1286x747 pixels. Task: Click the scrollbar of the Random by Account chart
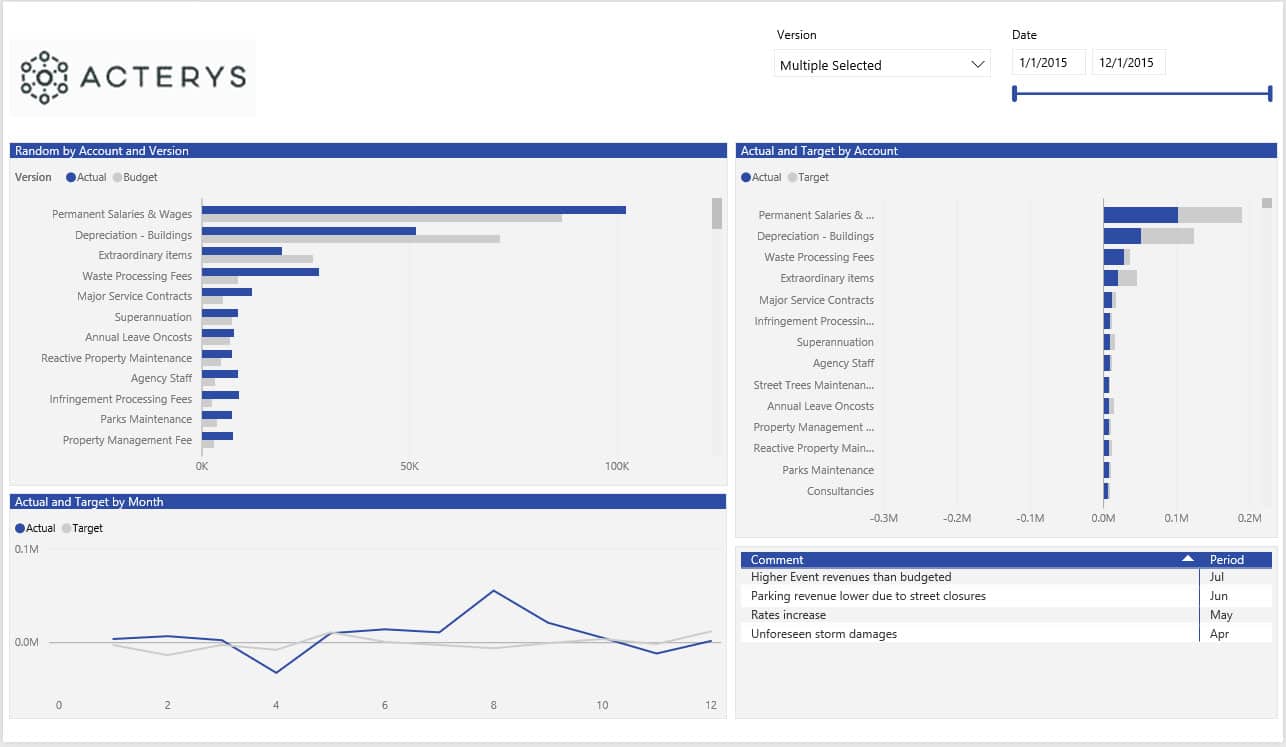pos(717,214)
